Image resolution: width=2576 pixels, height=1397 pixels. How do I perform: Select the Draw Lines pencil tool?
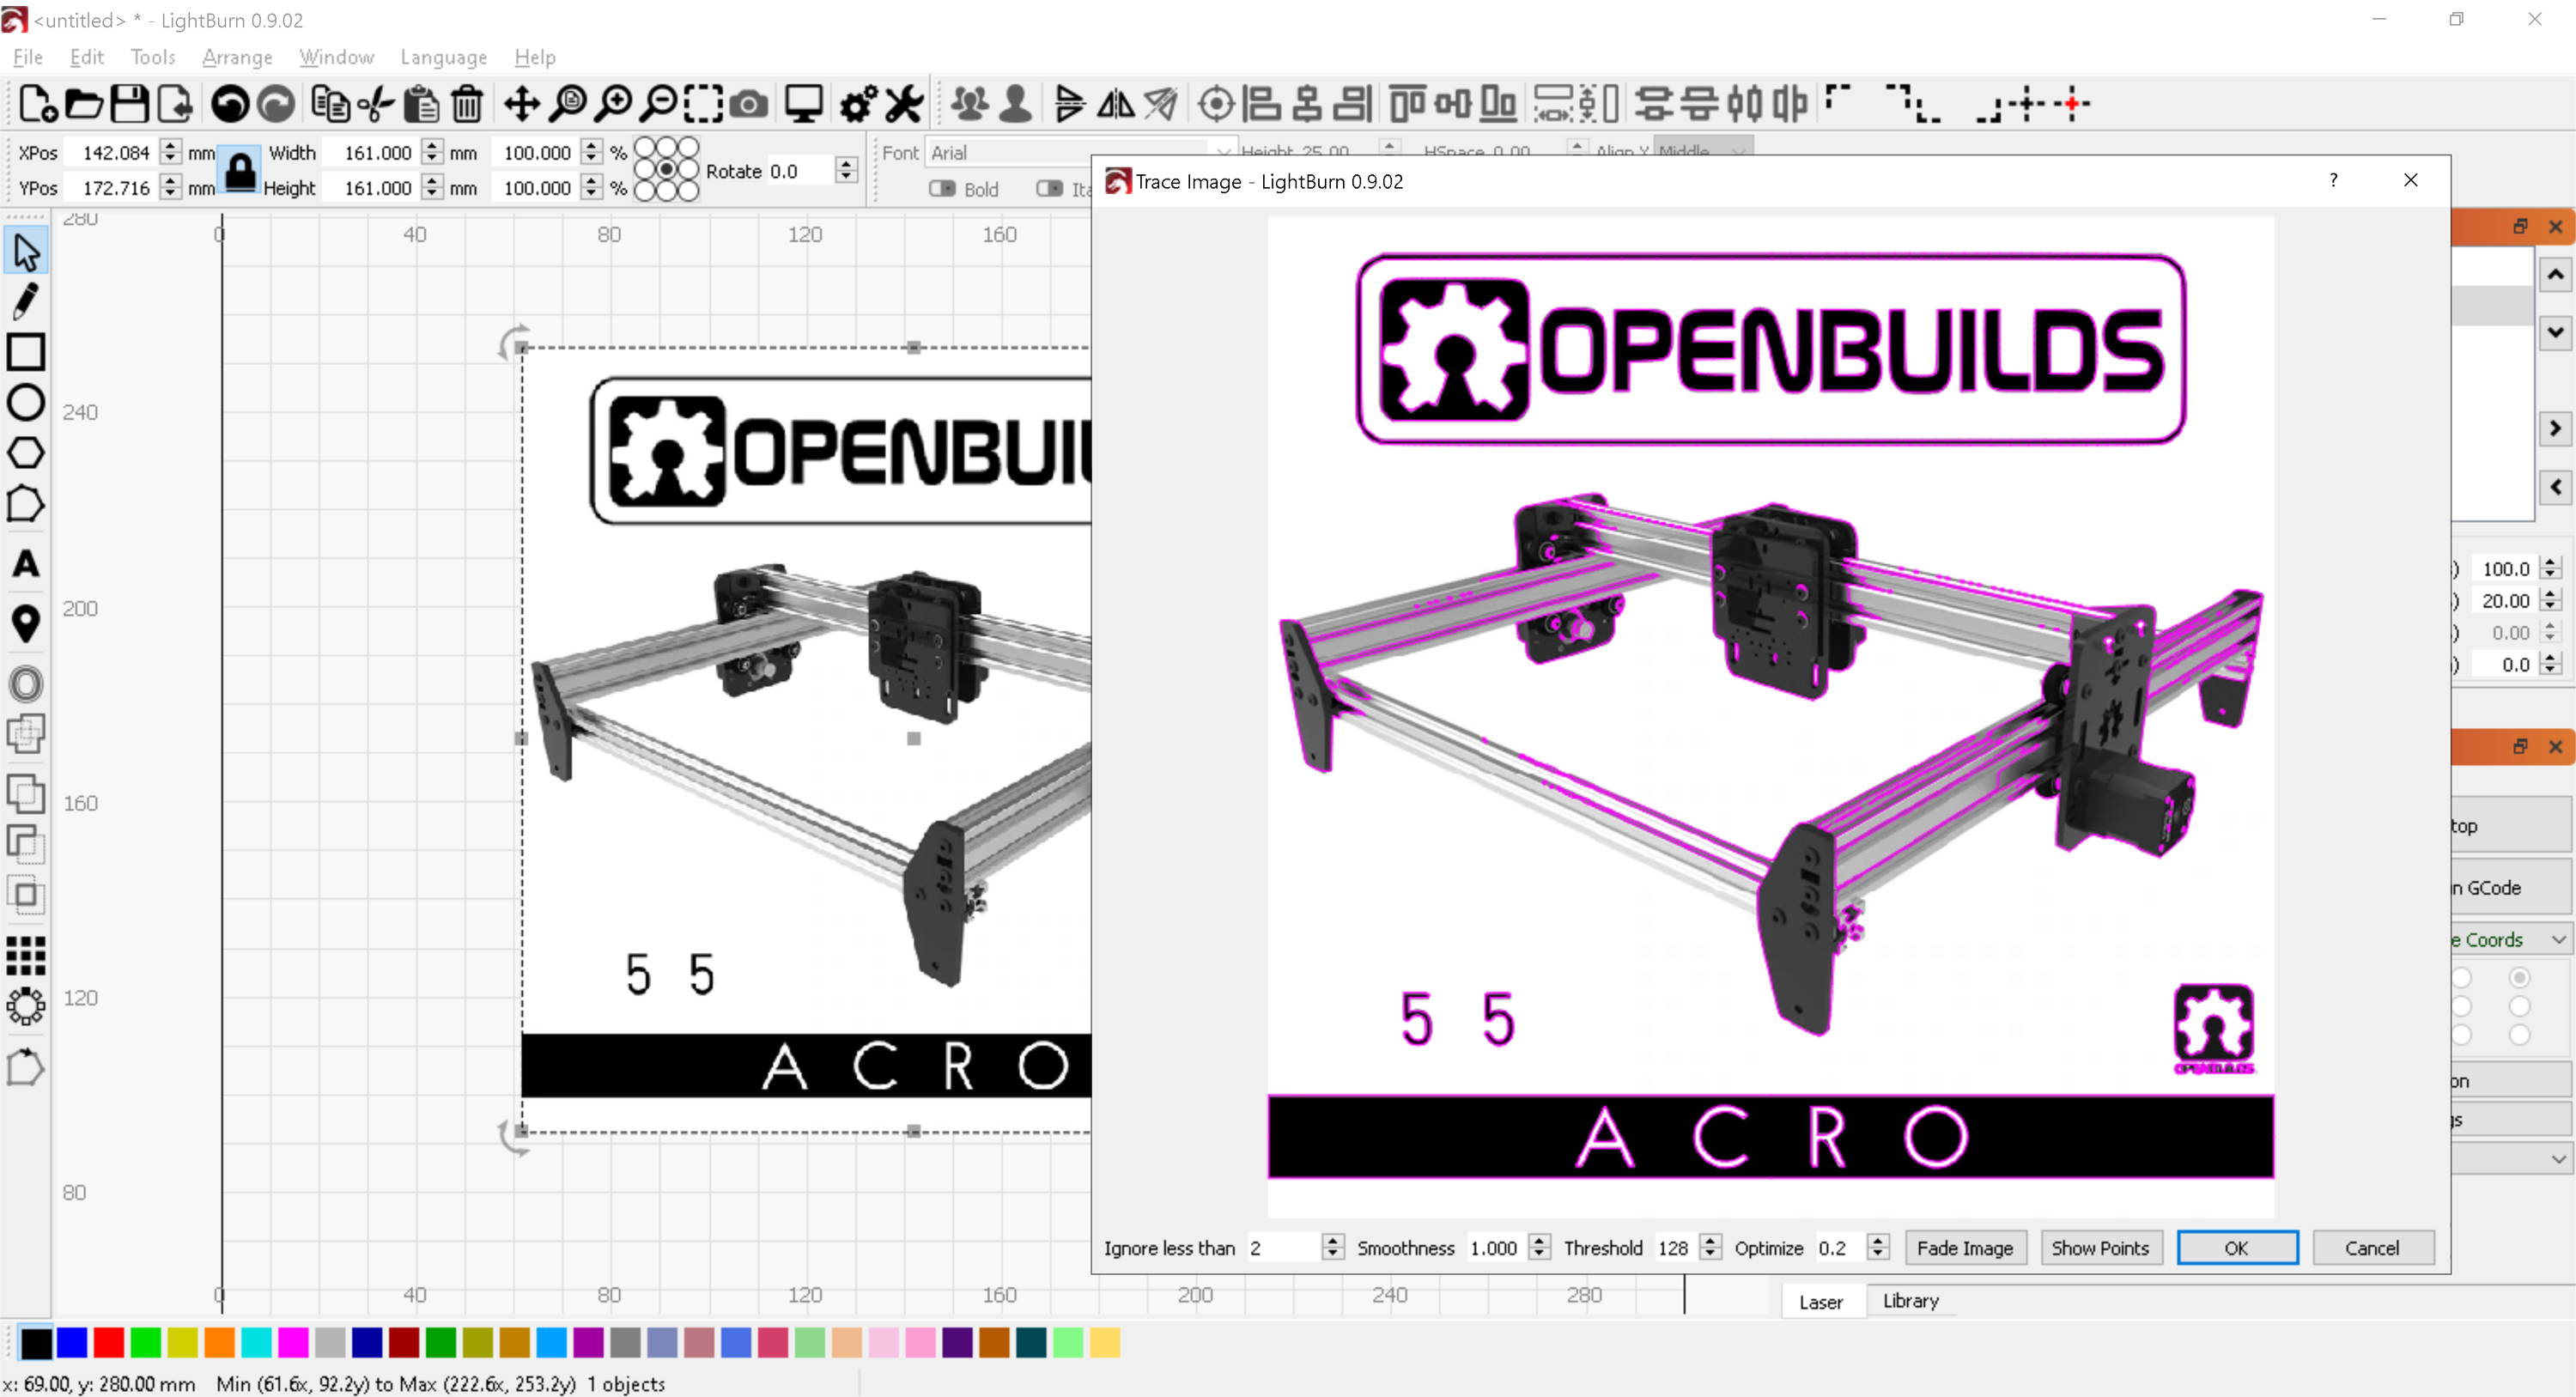(x=26, y=301)
